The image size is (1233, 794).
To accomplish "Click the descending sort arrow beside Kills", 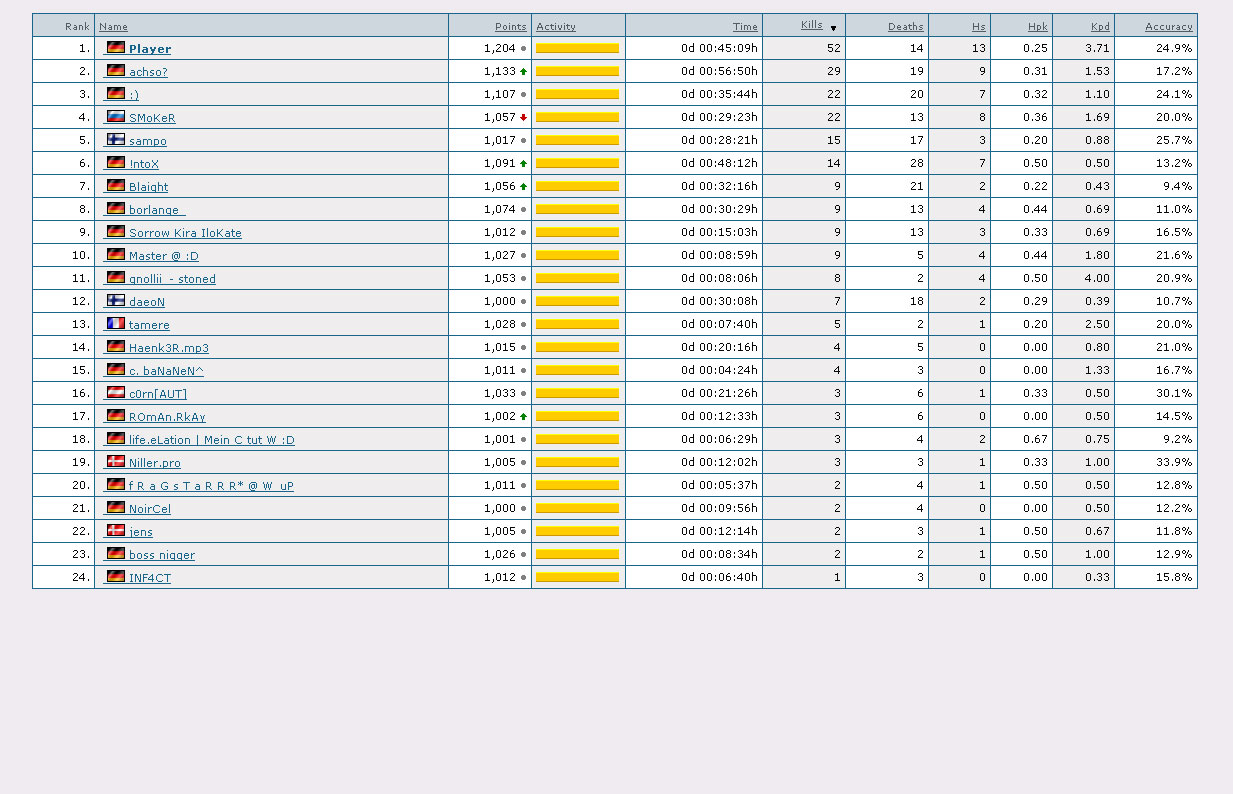I will 833,28.
